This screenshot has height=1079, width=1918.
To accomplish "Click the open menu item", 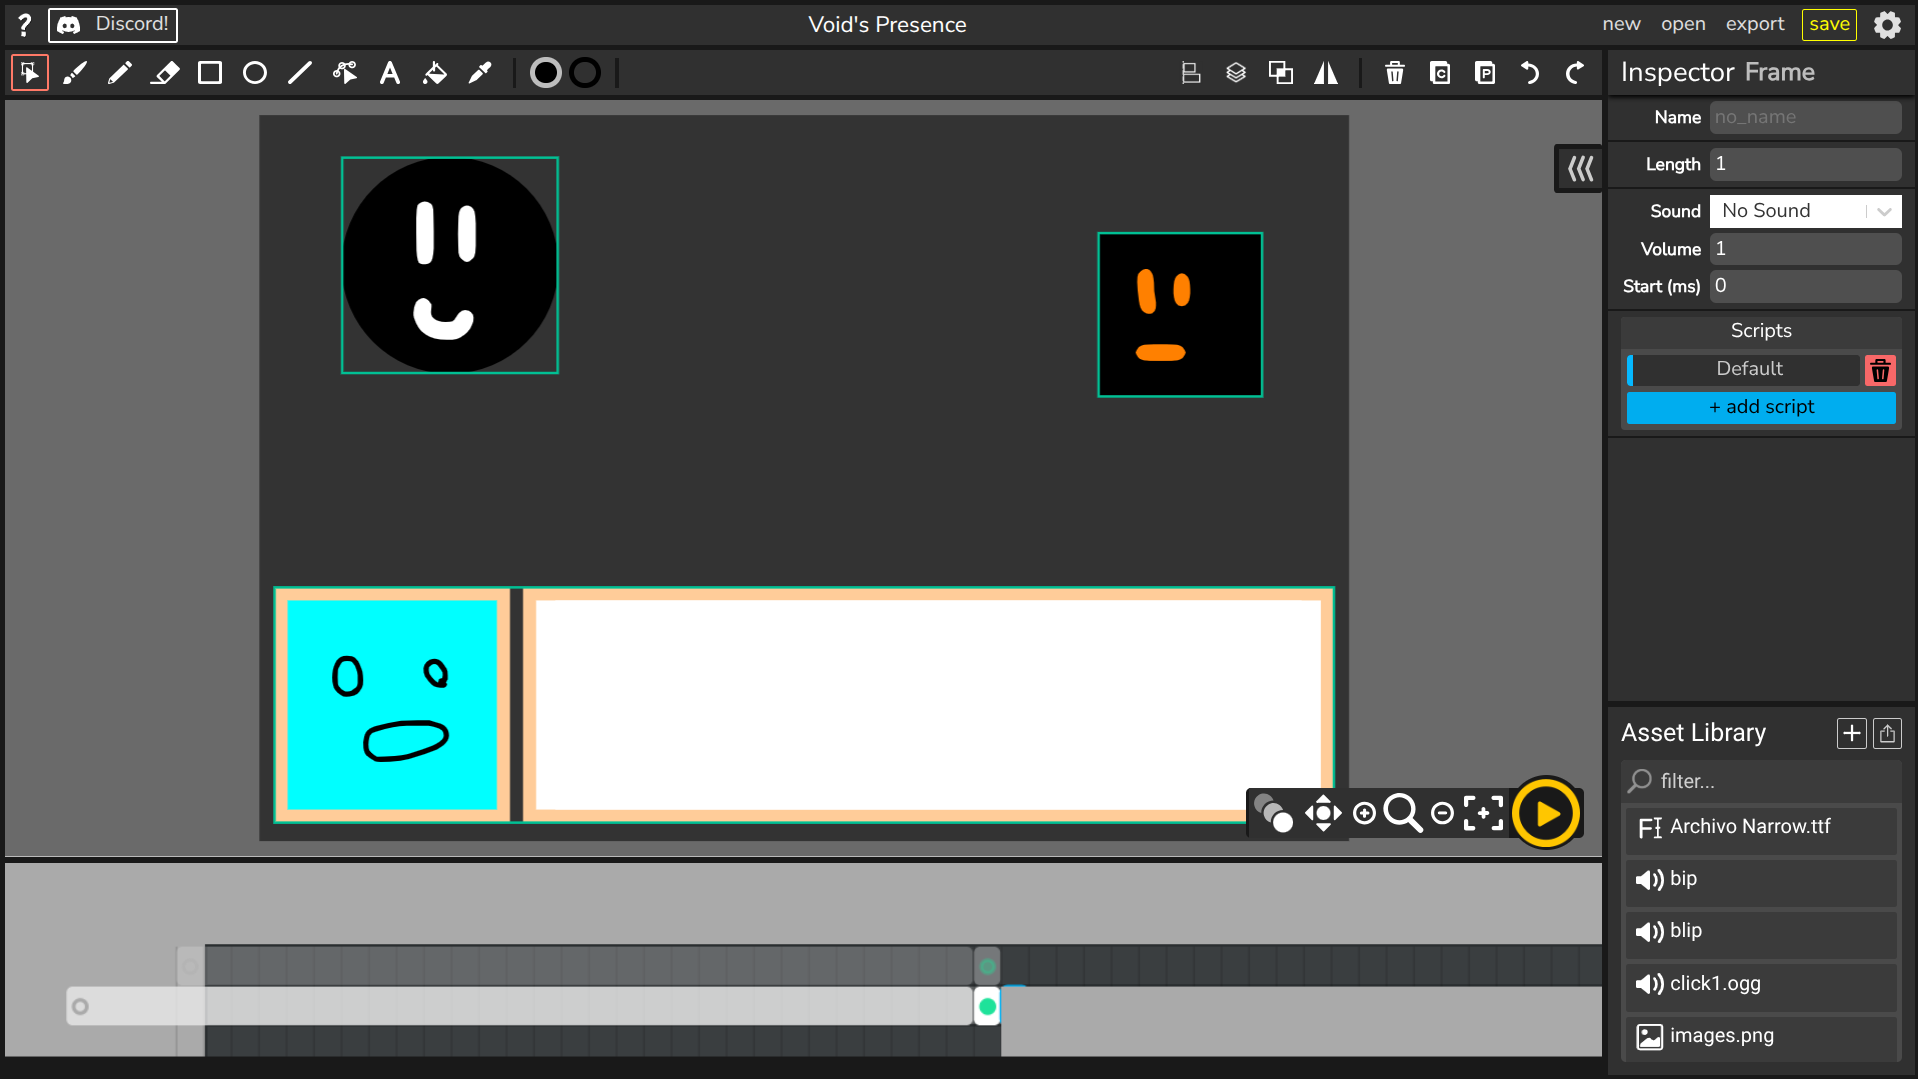I will click(1683, 25).
